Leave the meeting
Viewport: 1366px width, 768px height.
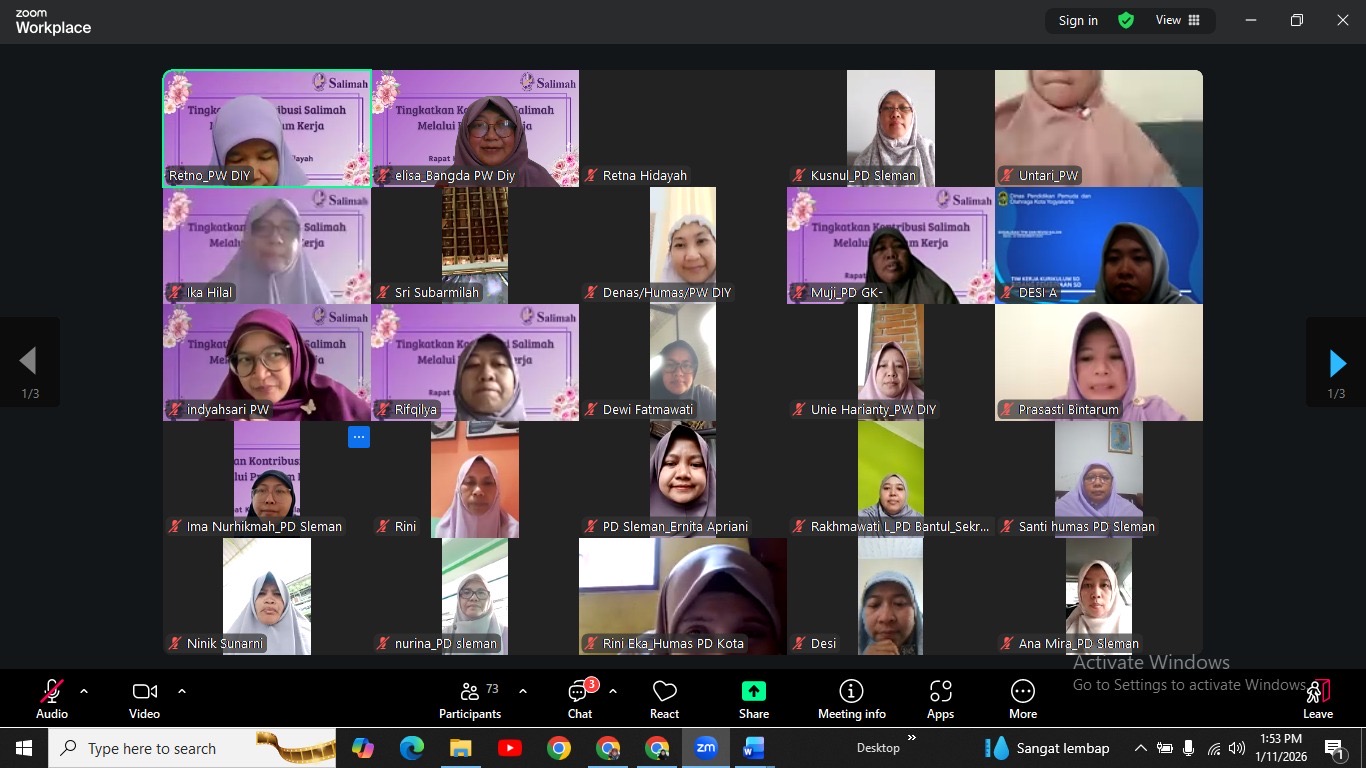1317,699
